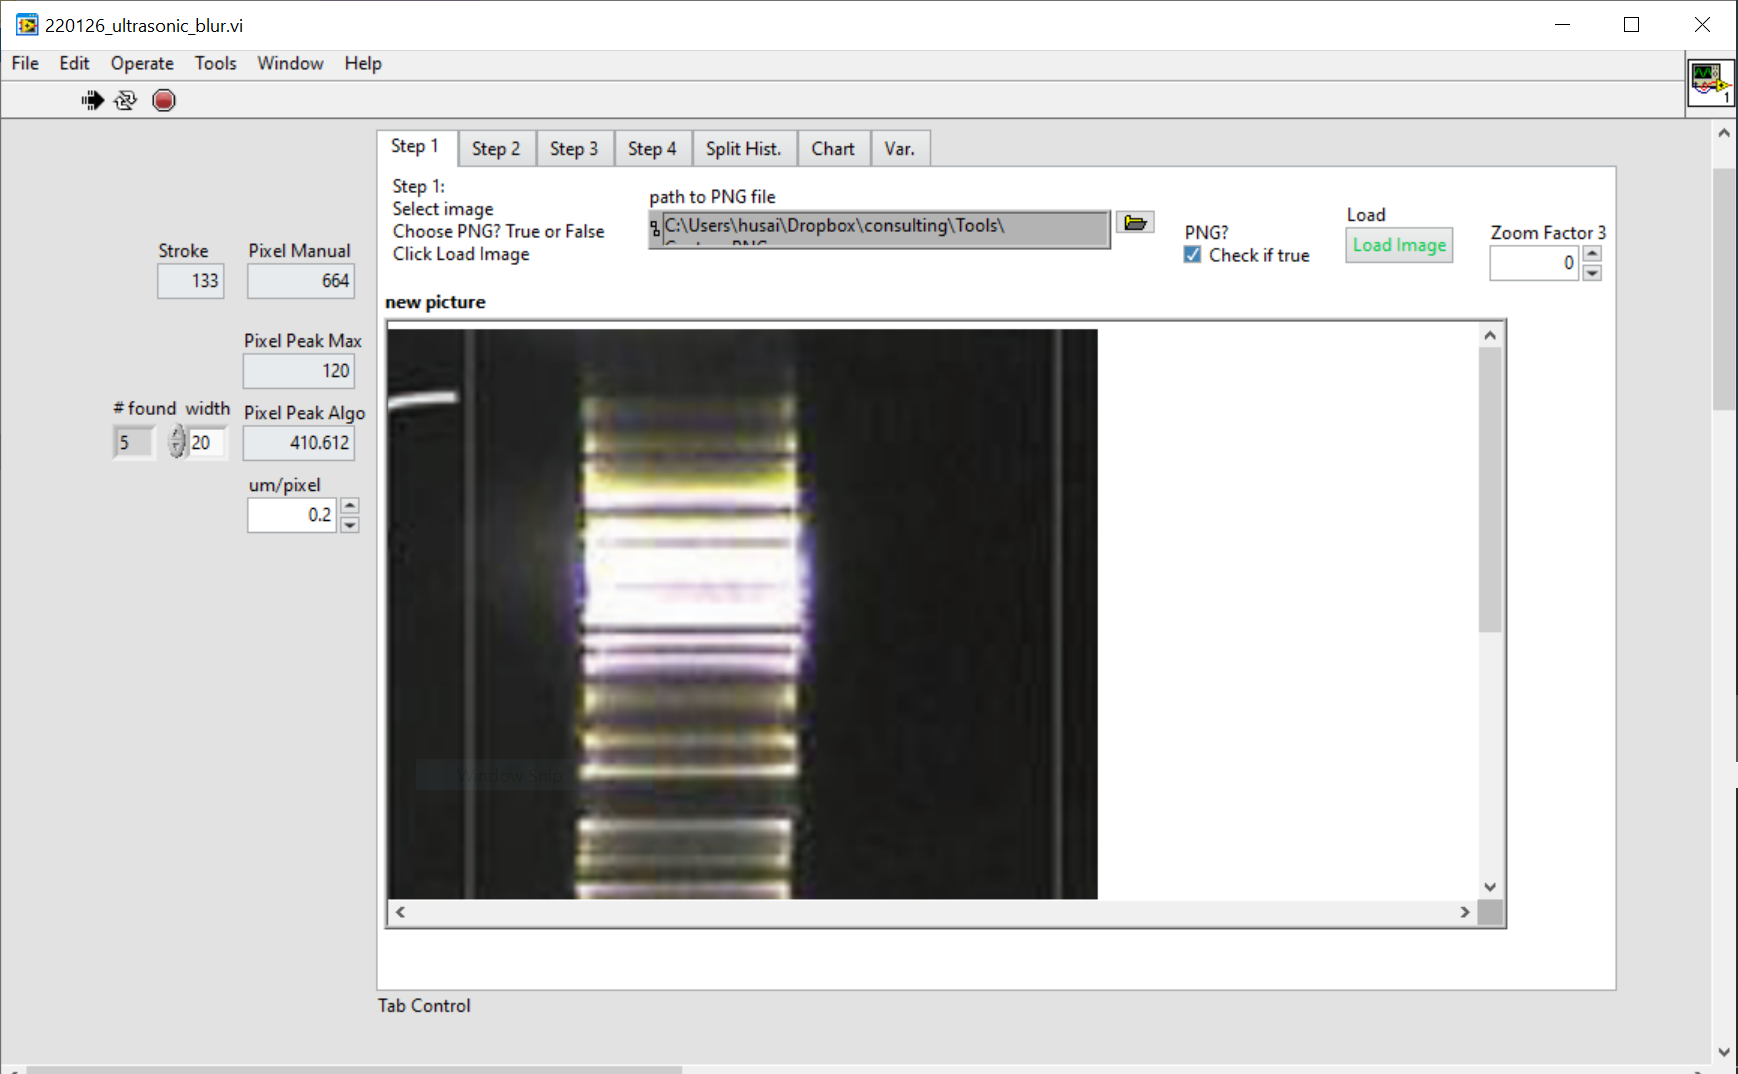Decrement the um/pixel value
This screenshot has height=1074, width=1738.
point(350,524)
